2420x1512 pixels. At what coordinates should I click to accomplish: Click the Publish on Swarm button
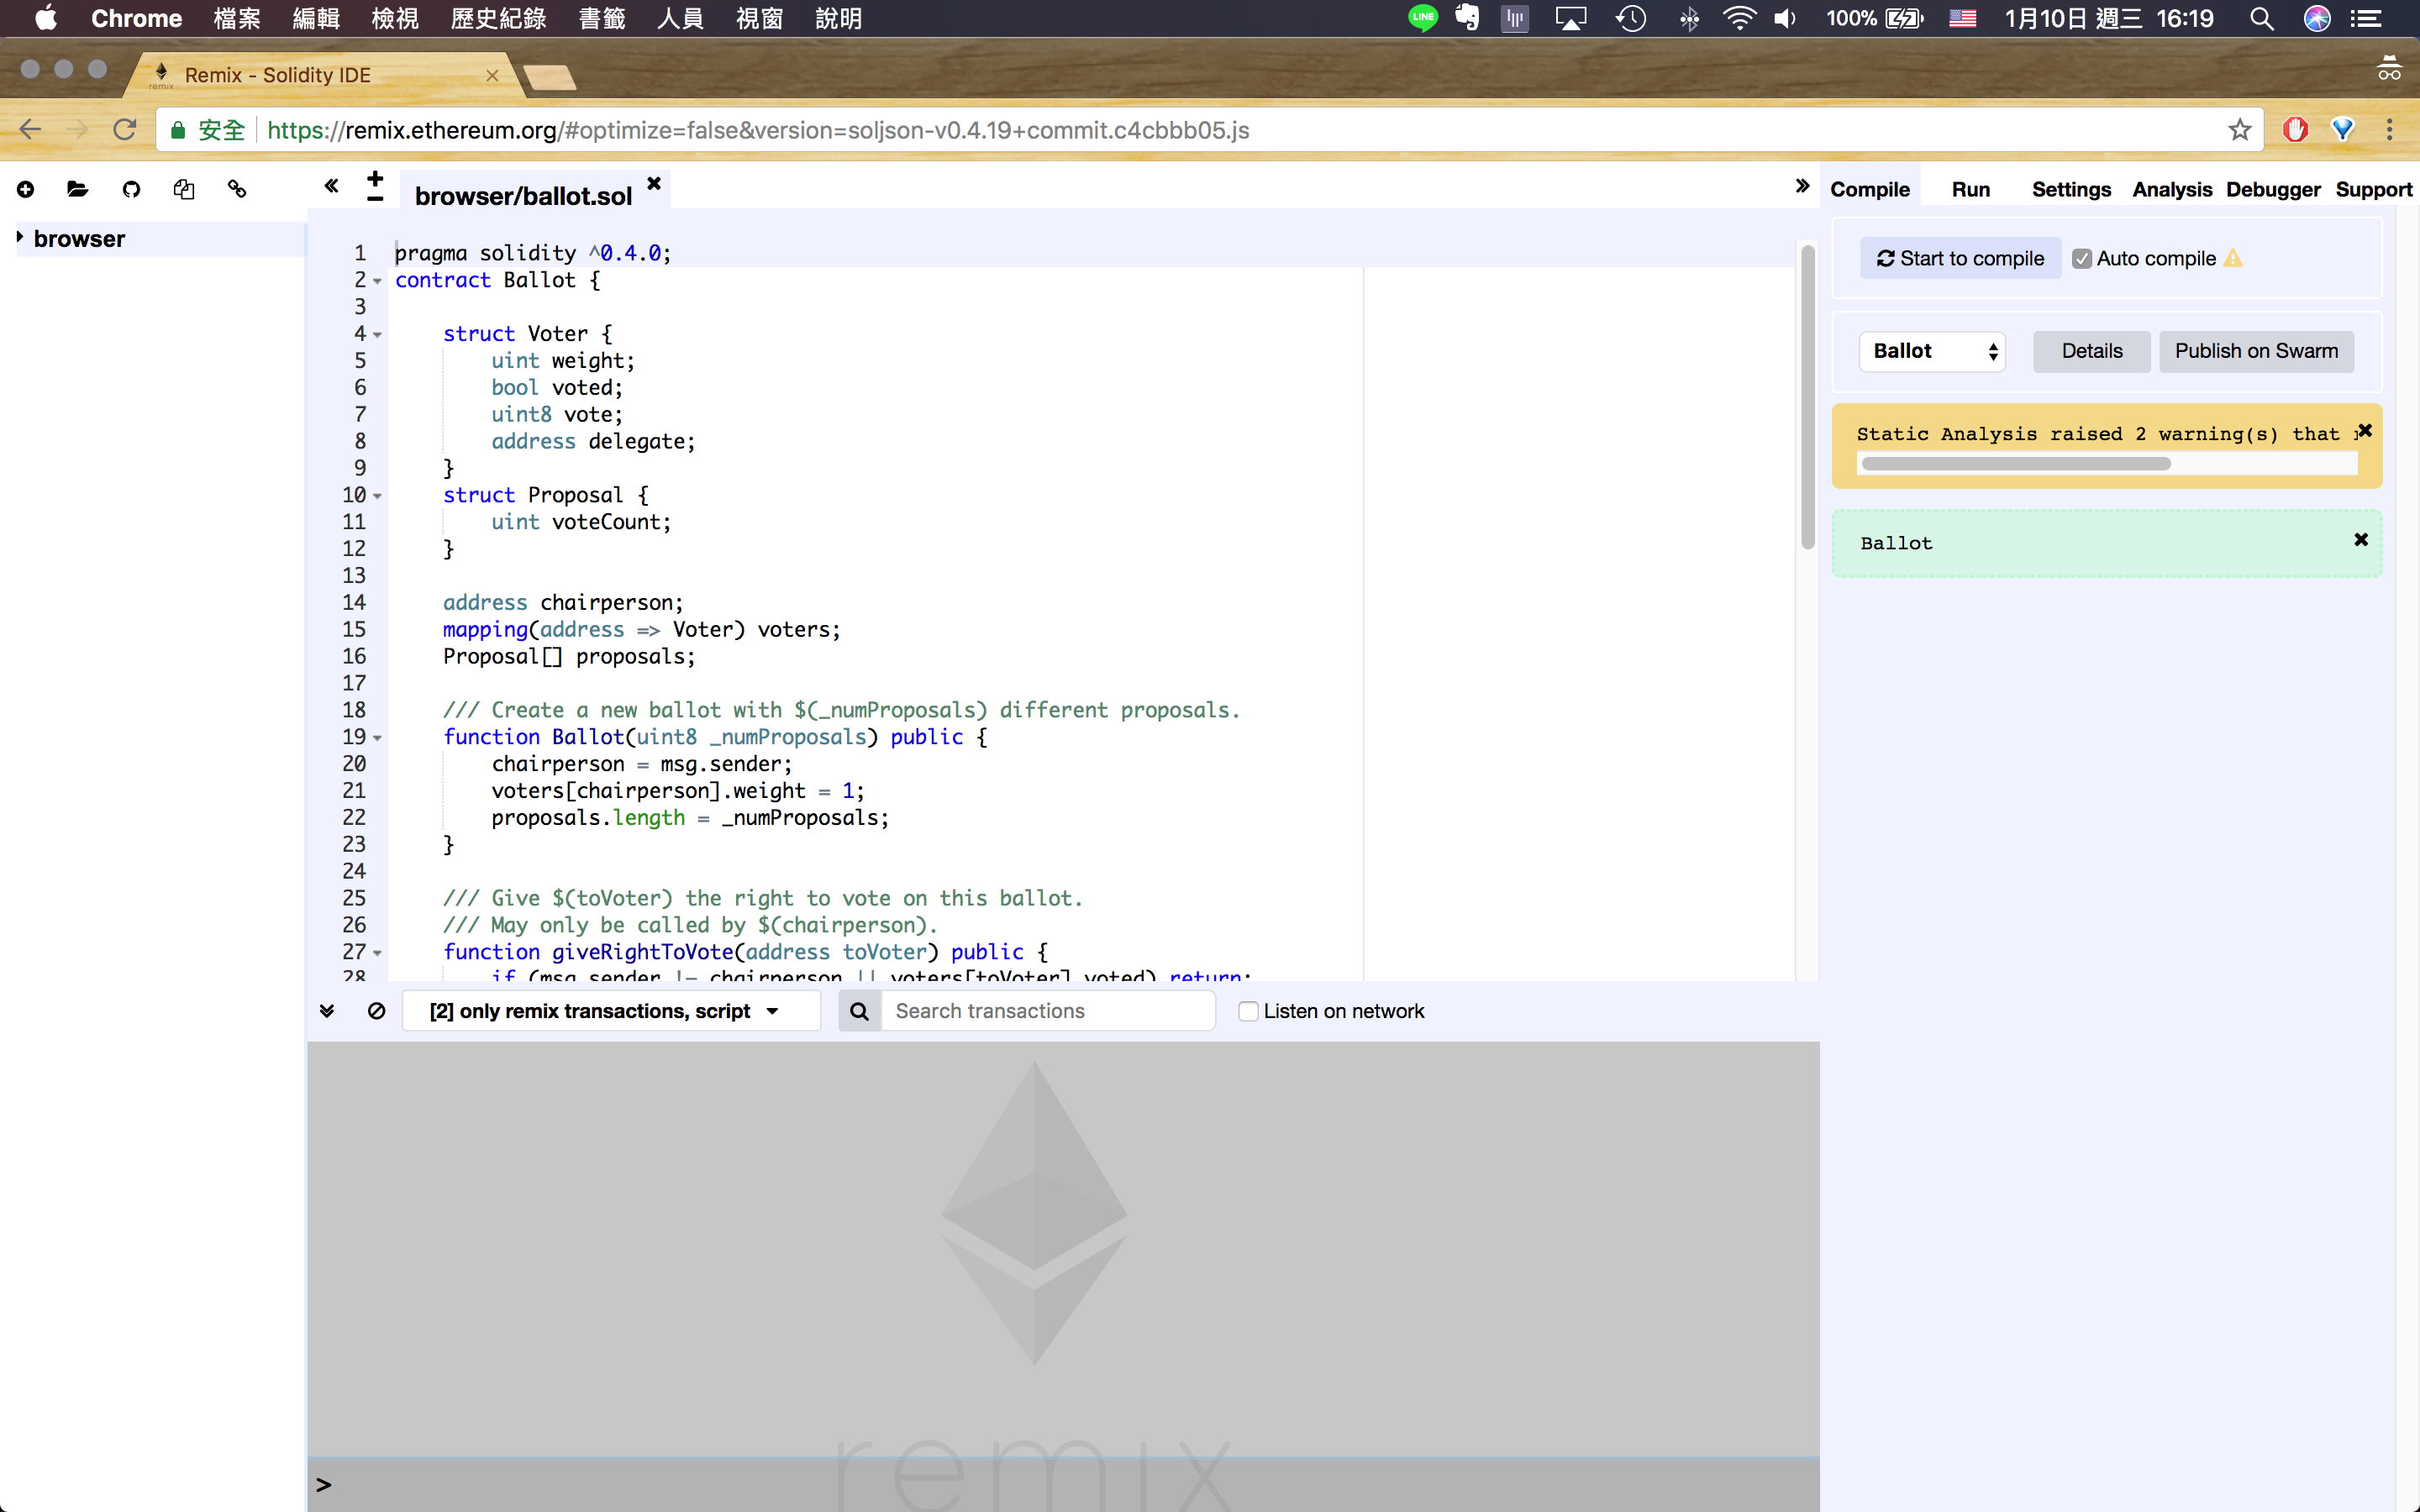pos(2256,351)
